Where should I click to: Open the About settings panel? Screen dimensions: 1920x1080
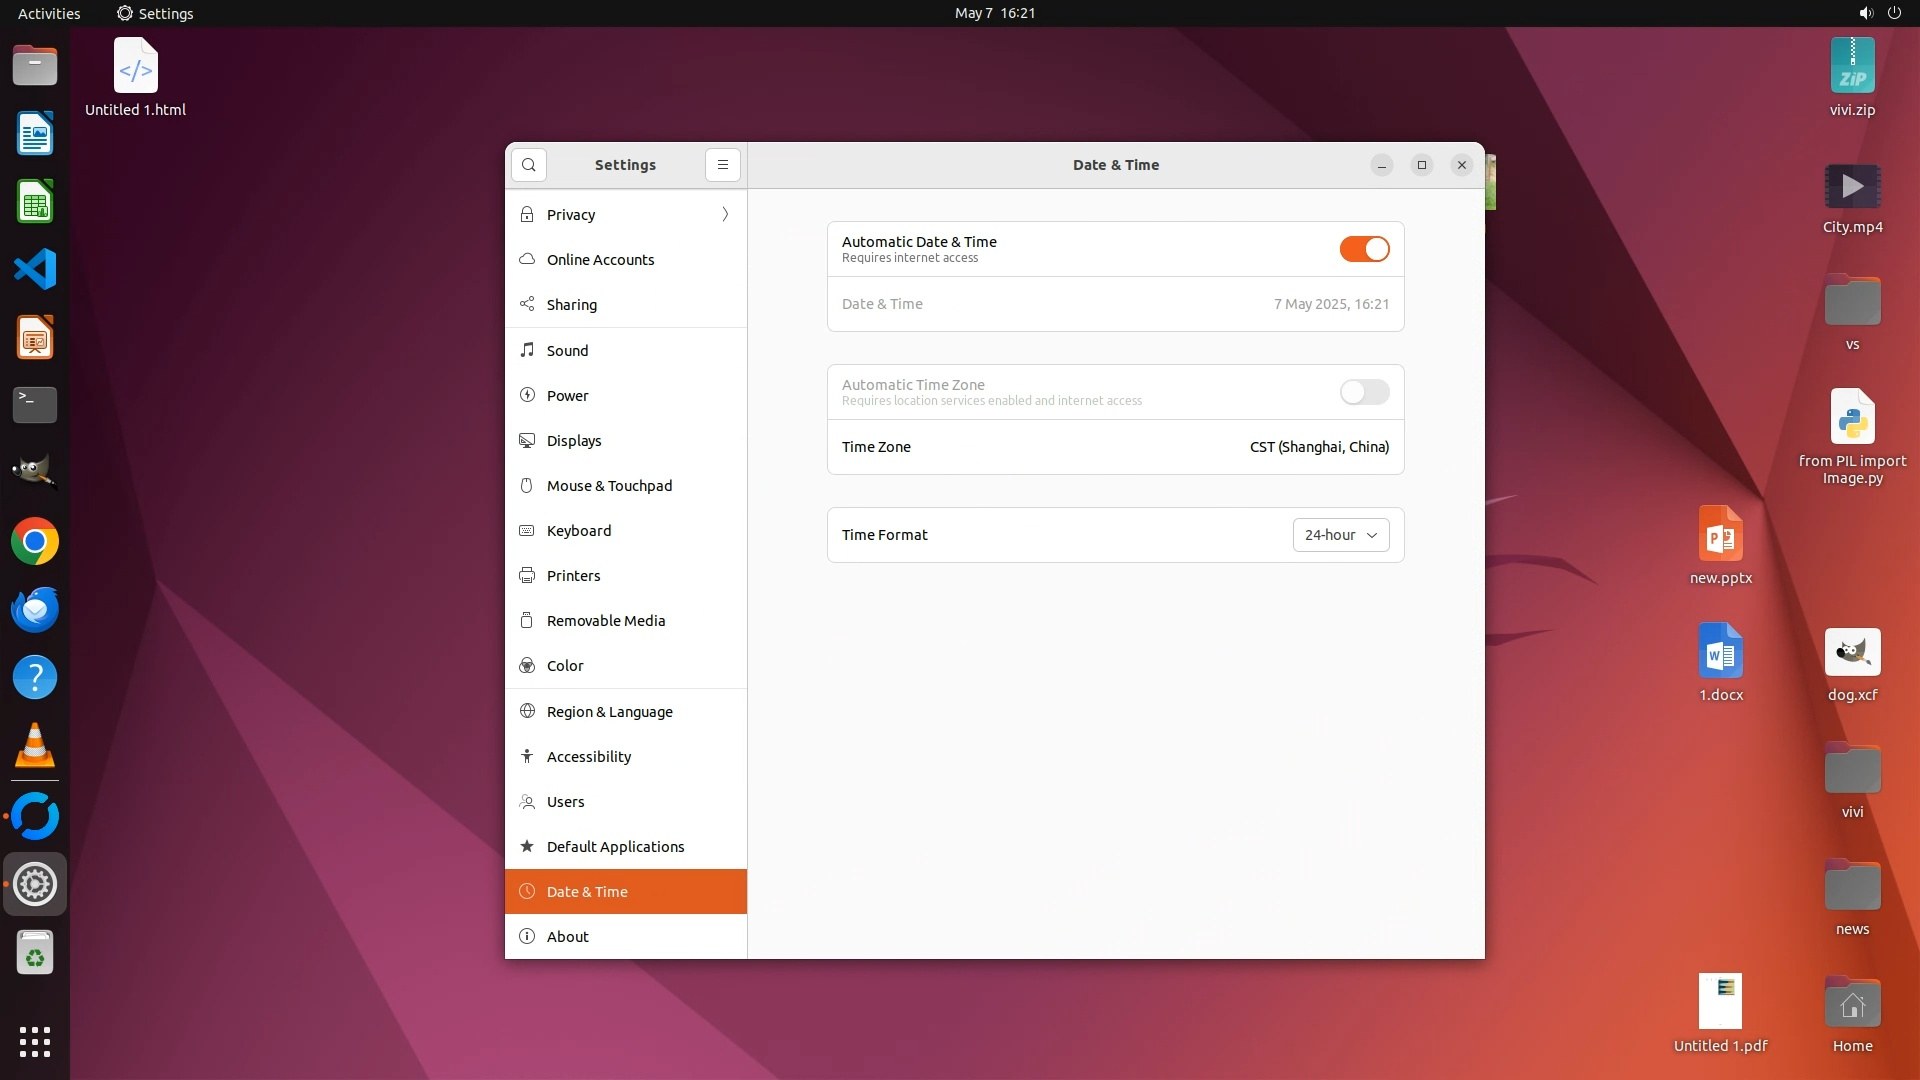coord(568,937)
